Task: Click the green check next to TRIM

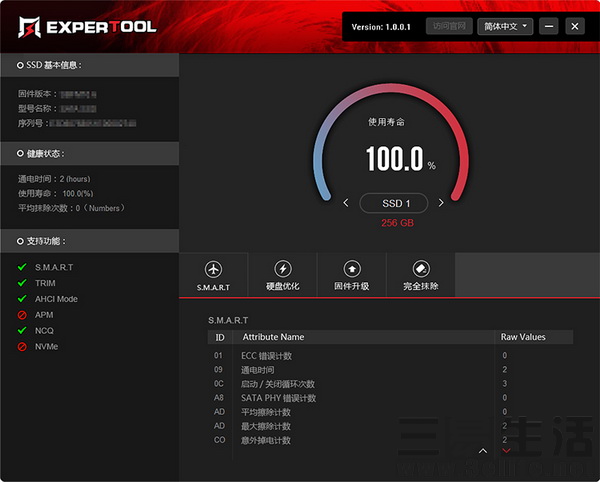Action: pos(22,283)
